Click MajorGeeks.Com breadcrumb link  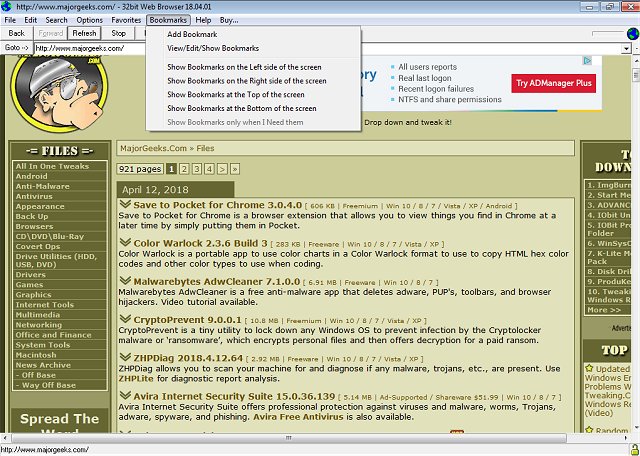click(x=153, y=148)
